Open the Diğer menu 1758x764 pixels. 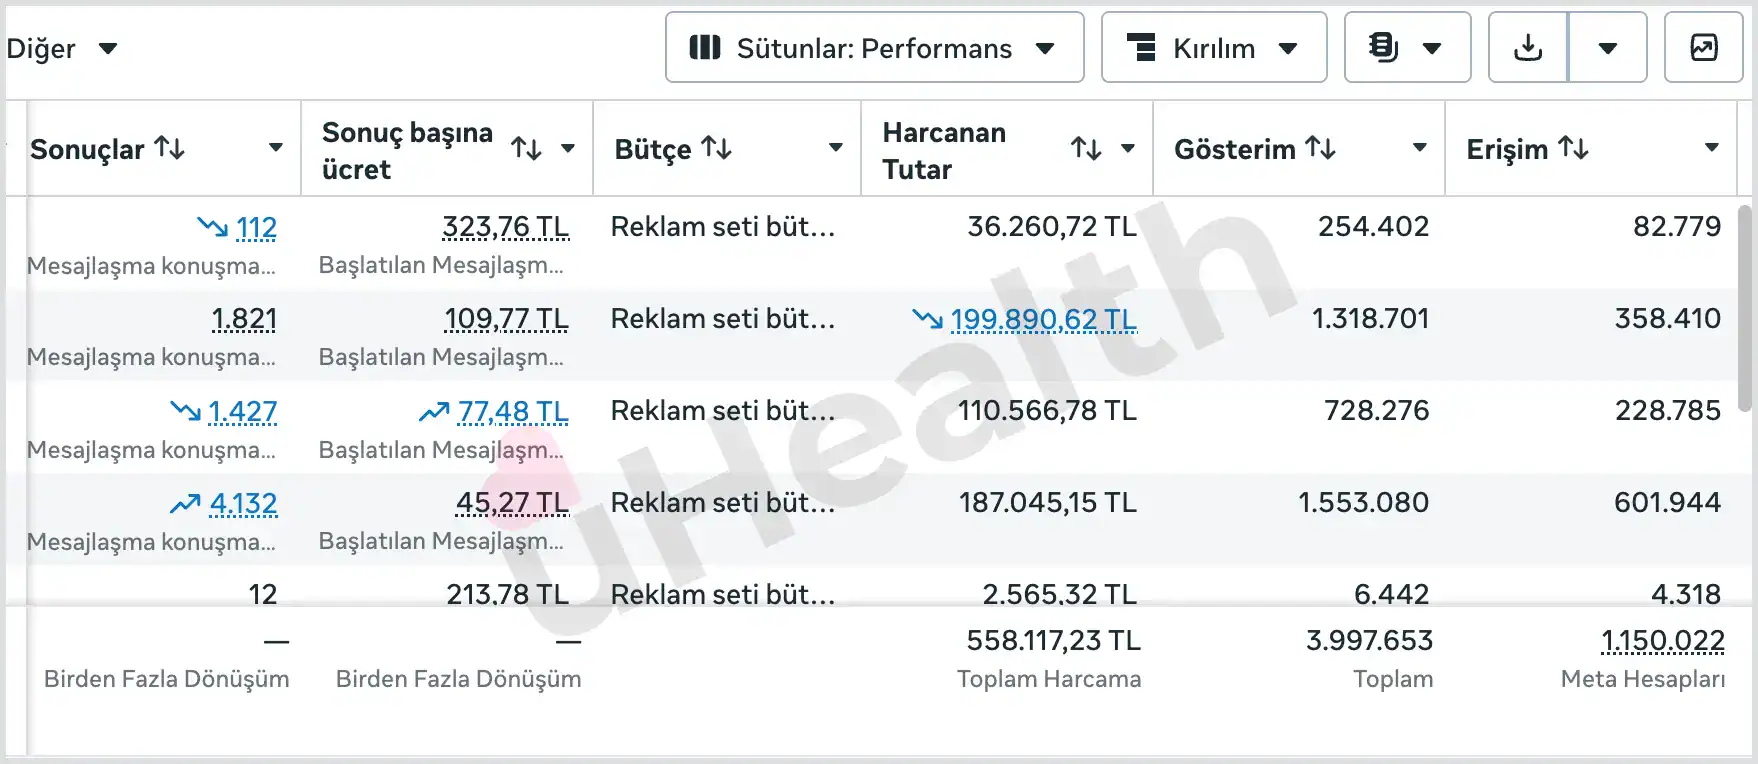62,48
